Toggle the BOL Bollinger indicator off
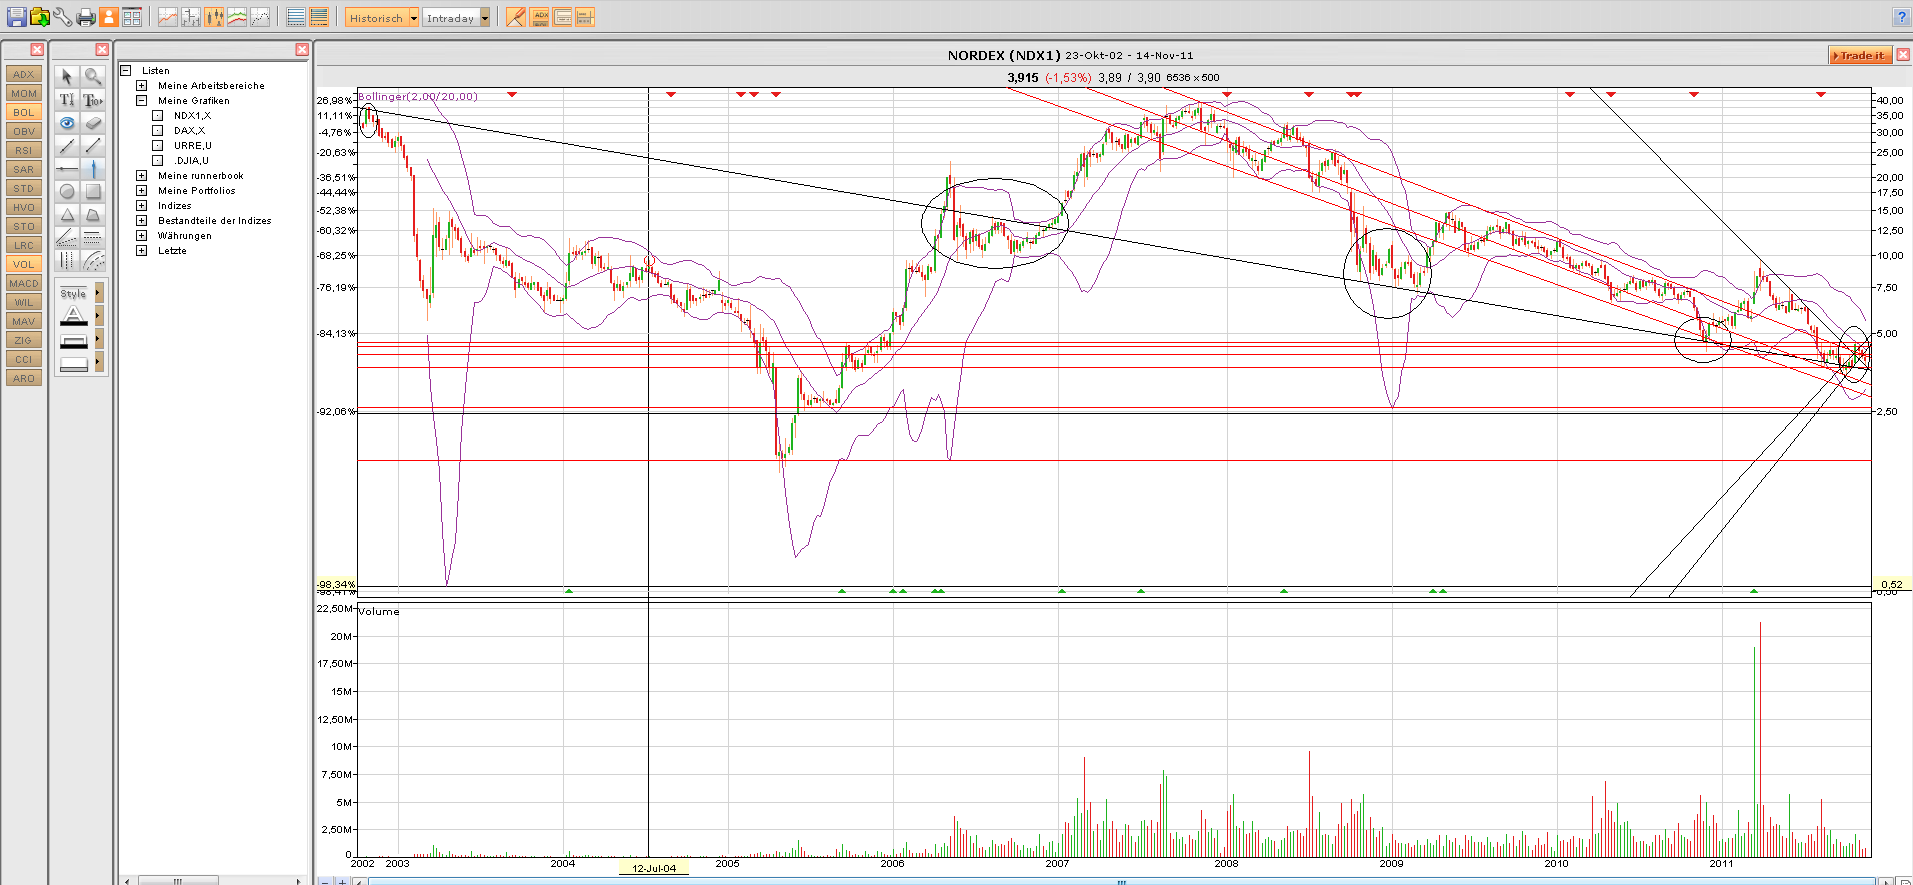This screenshot has width=1913, height=885. [24, 112]
